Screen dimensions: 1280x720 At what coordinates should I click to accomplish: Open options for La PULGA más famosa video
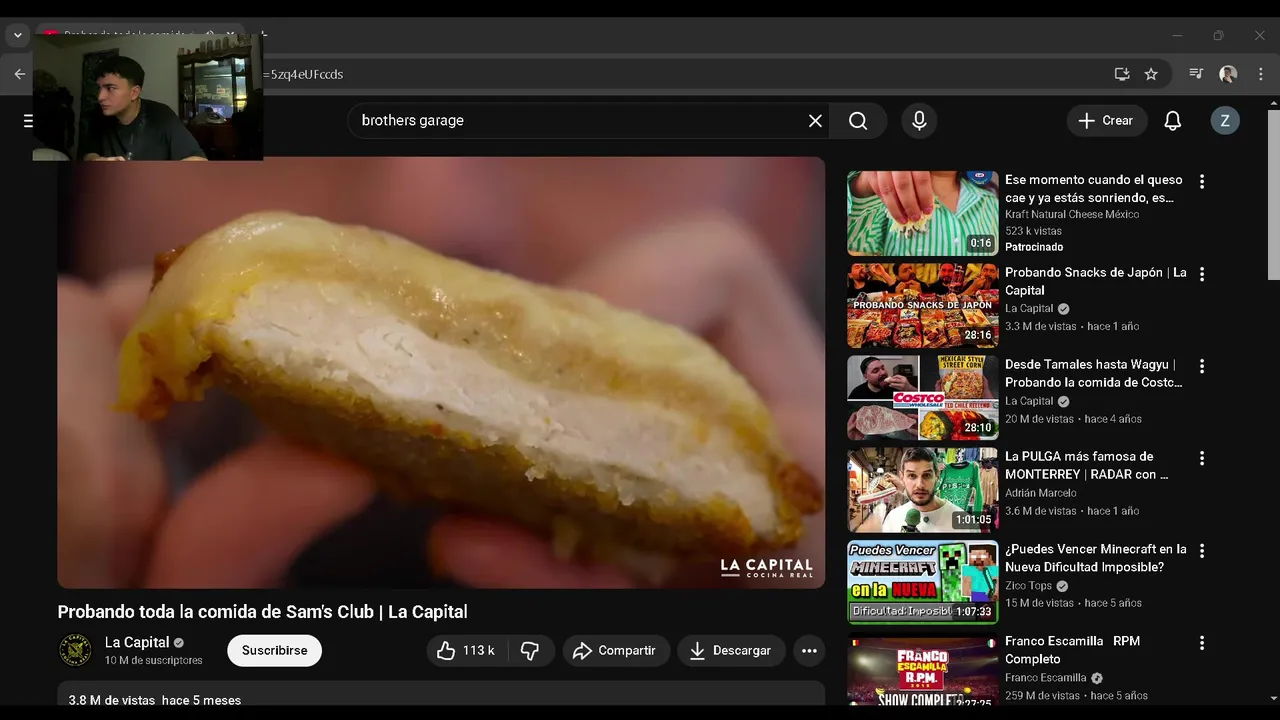[1202, 458]
